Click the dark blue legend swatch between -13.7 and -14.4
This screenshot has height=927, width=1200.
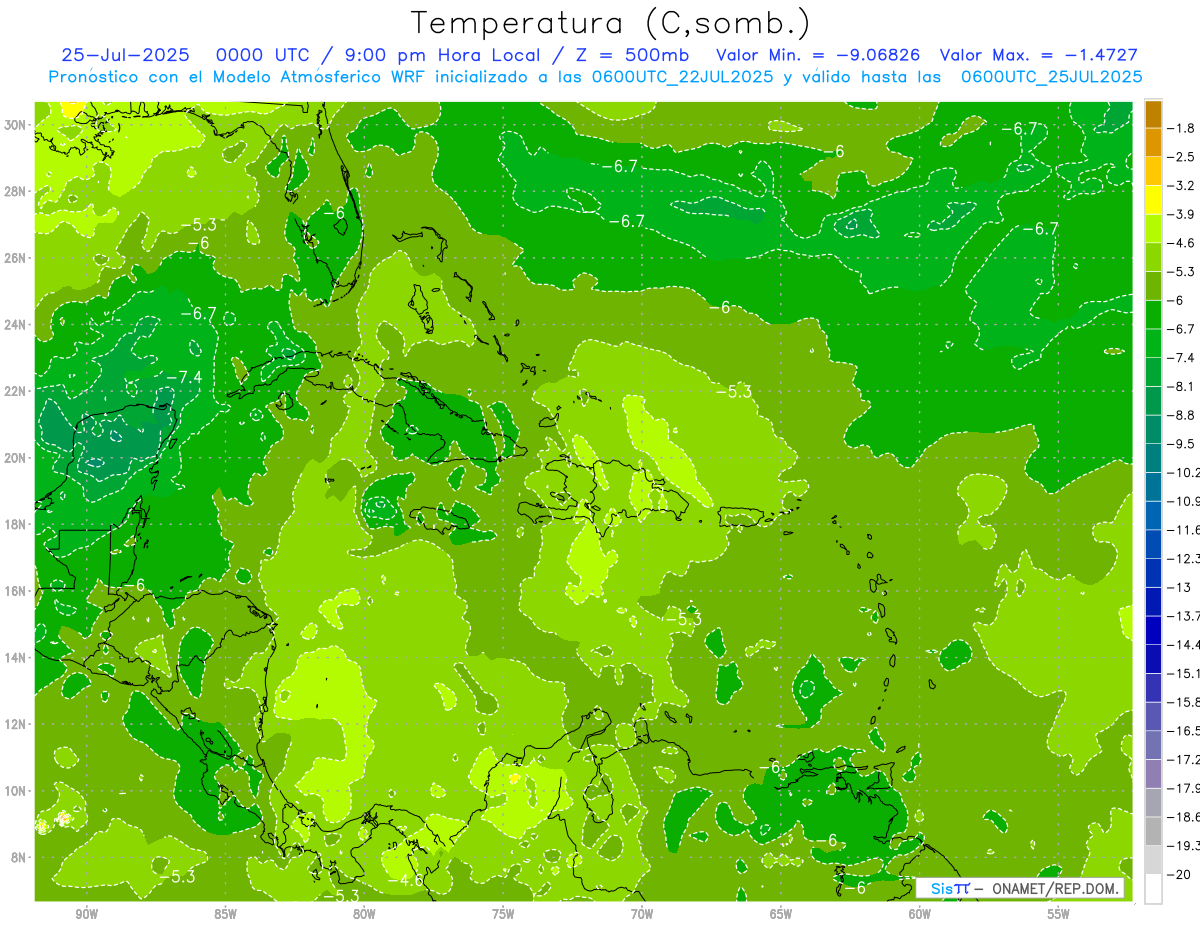point(1153,630)
